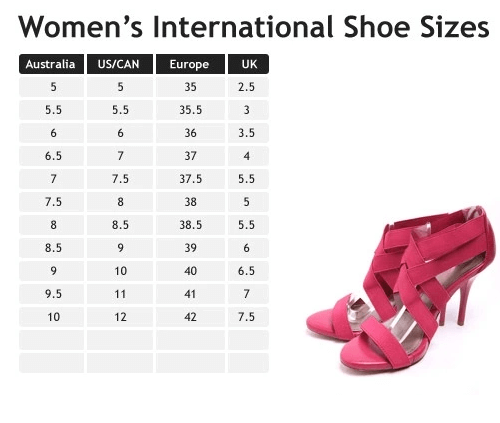Select the US/CAN cell showing 10
This screenshot has width=500, height=423.
click(120, 271)
